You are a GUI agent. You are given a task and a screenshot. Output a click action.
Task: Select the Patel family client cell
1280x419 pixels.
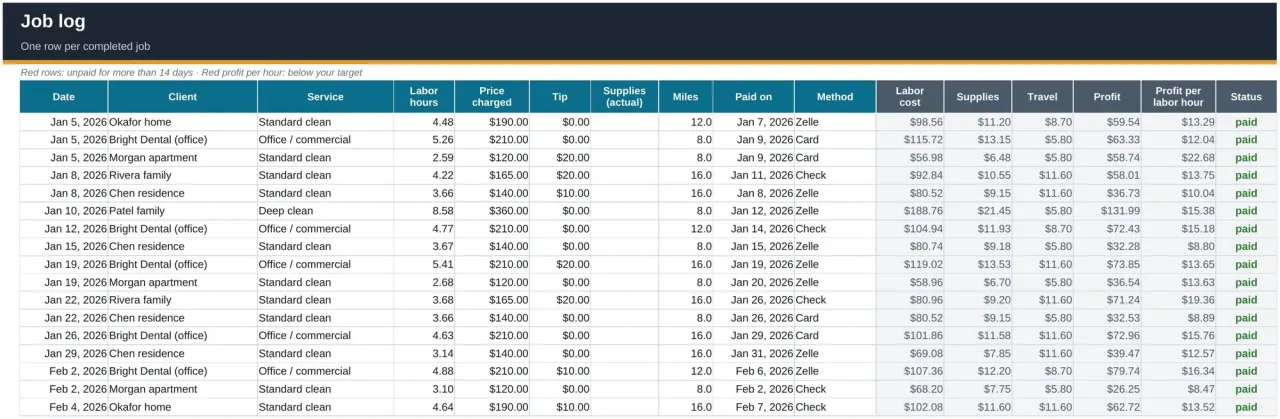pyautogui.click(x=183, y=211)
